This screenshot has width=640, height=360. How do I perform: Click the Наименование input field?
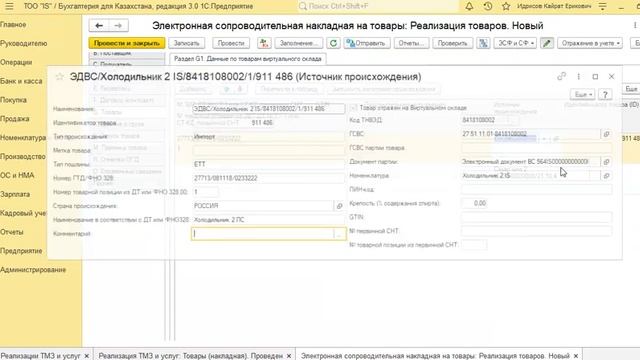pos(268,109)
